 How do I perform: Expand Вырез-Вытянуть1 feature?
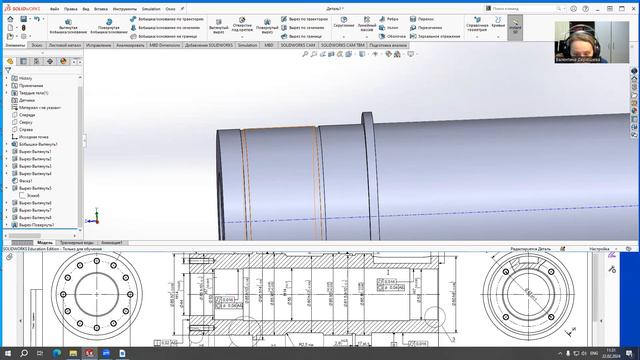tap(7, 151)
